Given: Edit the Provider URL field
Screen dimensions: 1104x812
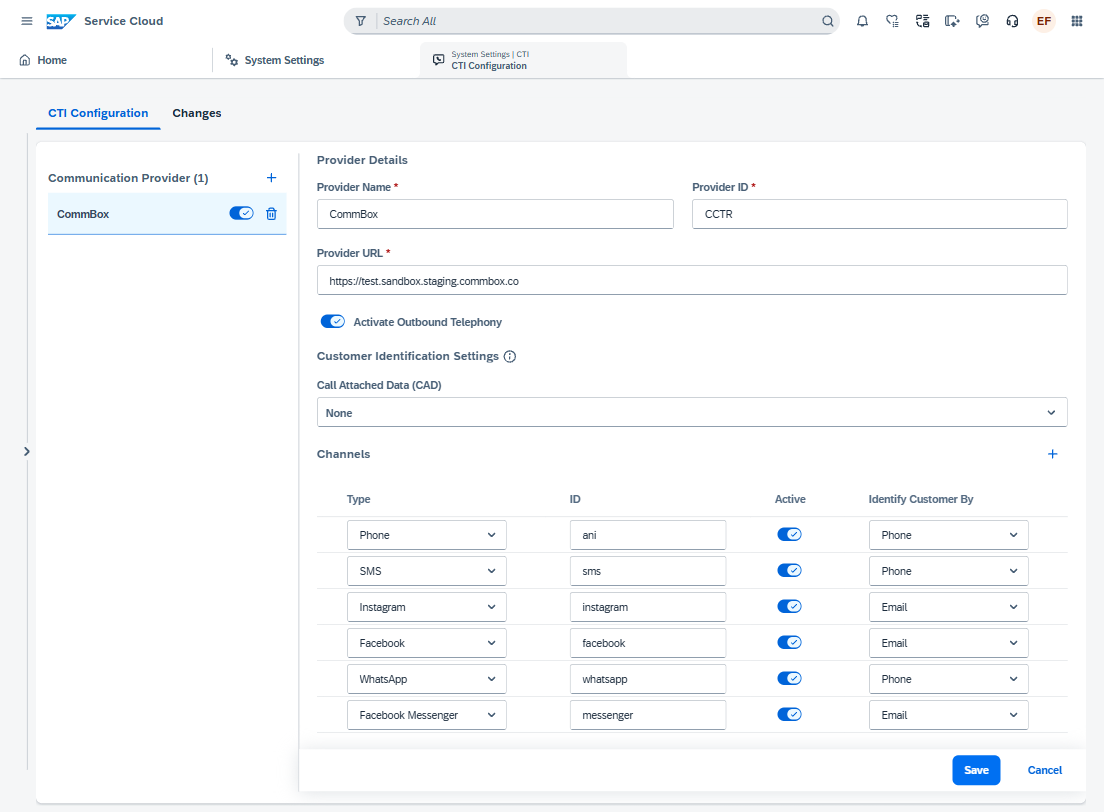Looking at the screenshot, I should coord(692,280).
